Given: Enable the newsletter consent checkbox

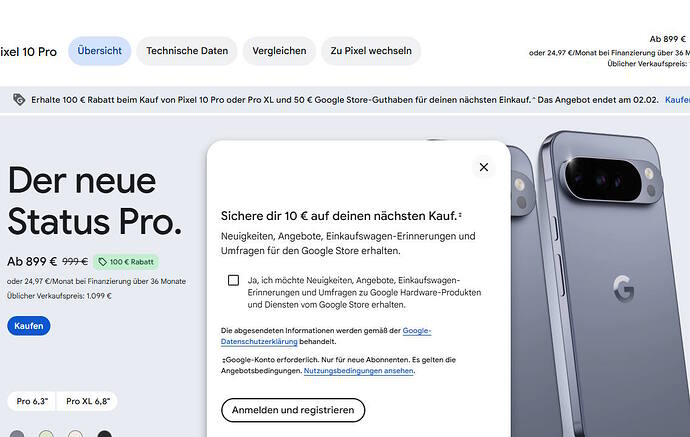Looking at the screenshot, I should point(233,280).
